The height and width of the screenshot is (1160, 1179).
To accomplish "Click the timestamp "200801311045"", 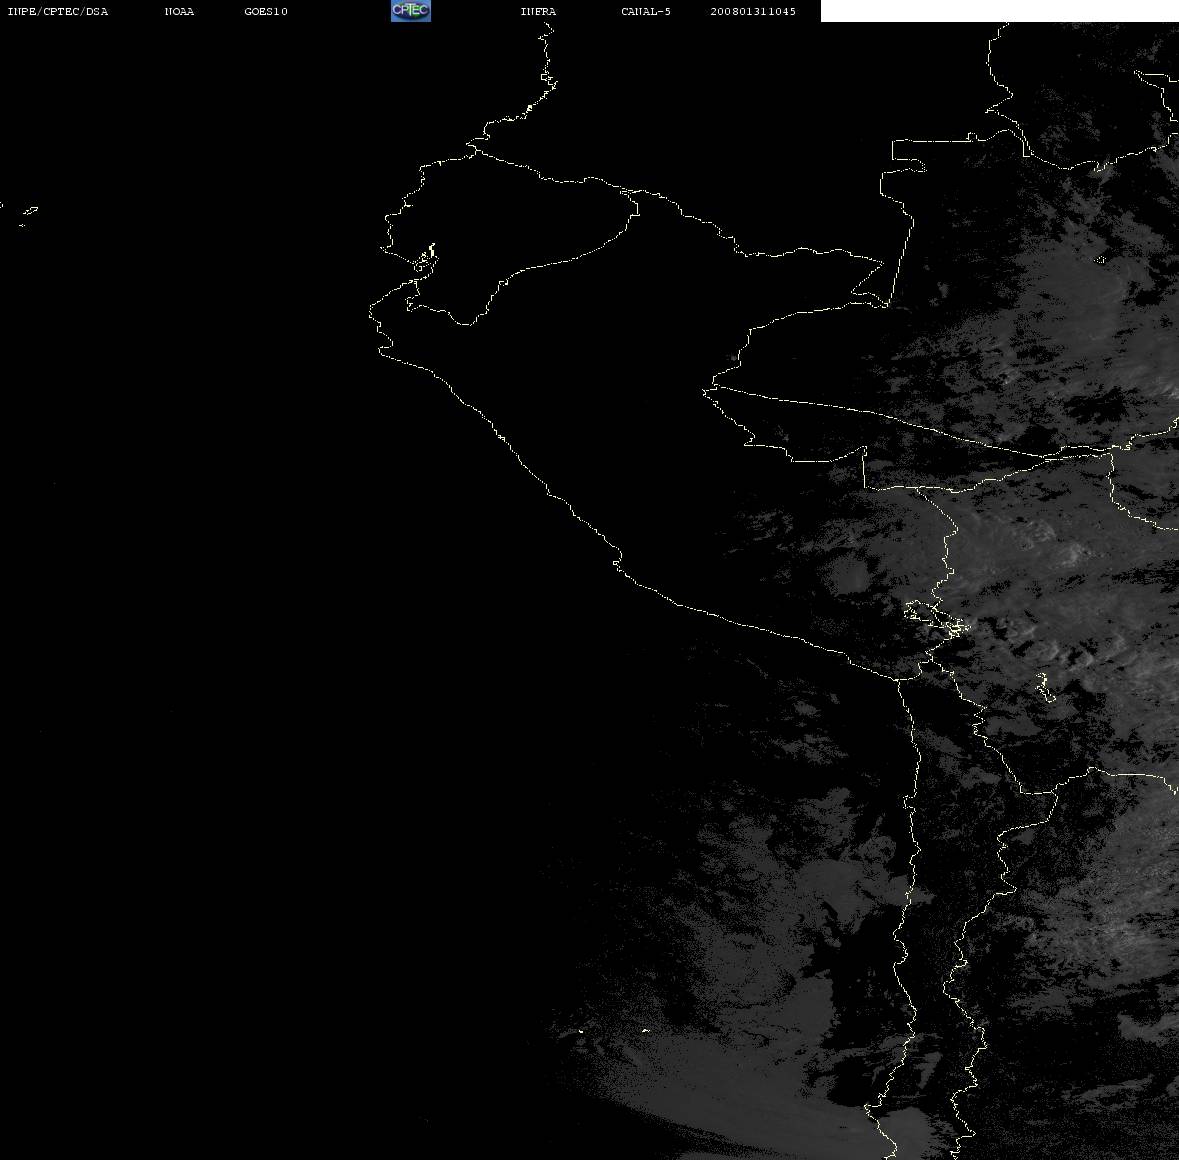I will (x=753, y=11).
